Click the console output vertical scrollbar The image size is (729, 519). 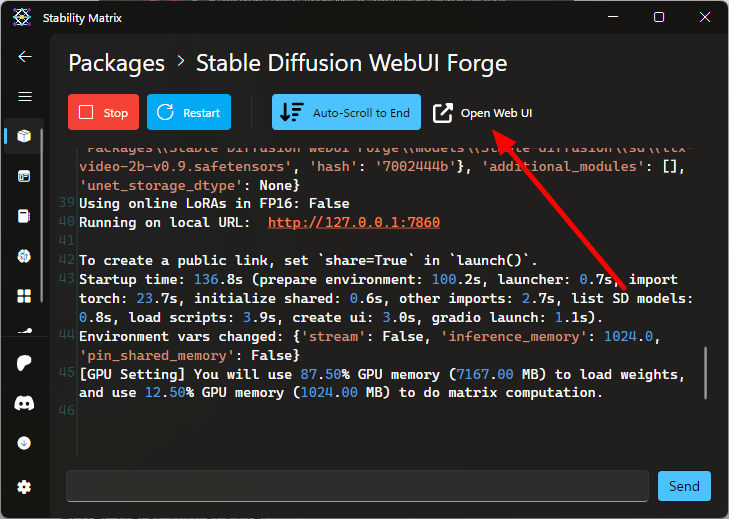[705, 373]
